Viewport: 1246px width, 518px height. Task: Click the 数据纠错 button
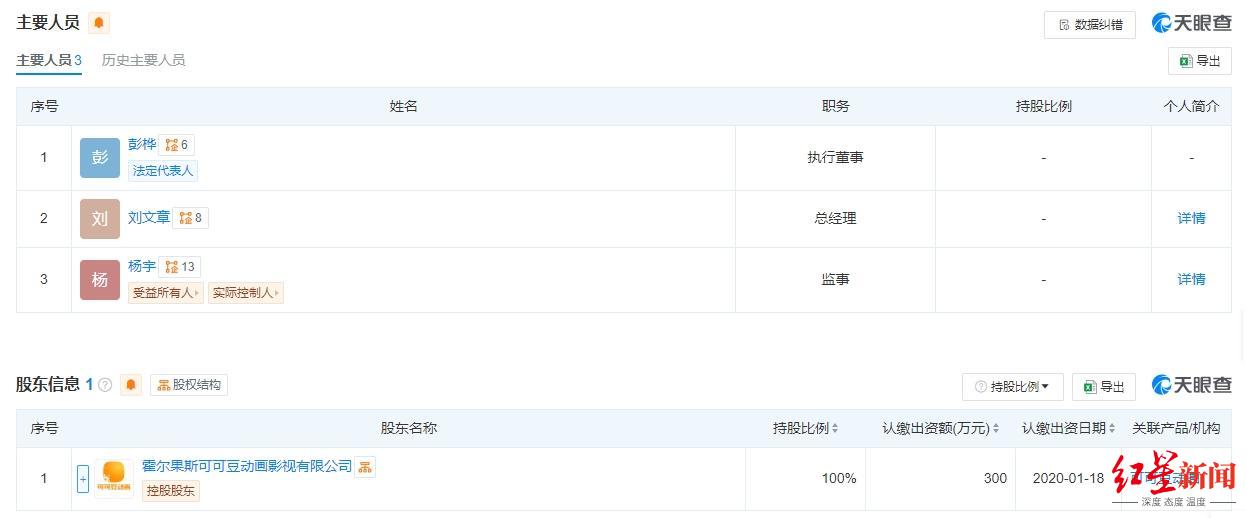point(1090,25)
